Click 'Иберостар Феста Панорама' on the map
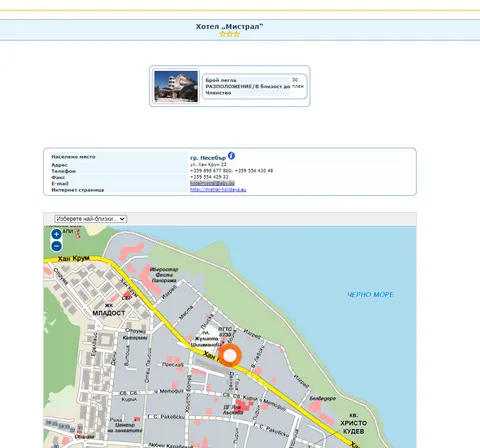Screen dimensions: 480x448 coord(164,275)
